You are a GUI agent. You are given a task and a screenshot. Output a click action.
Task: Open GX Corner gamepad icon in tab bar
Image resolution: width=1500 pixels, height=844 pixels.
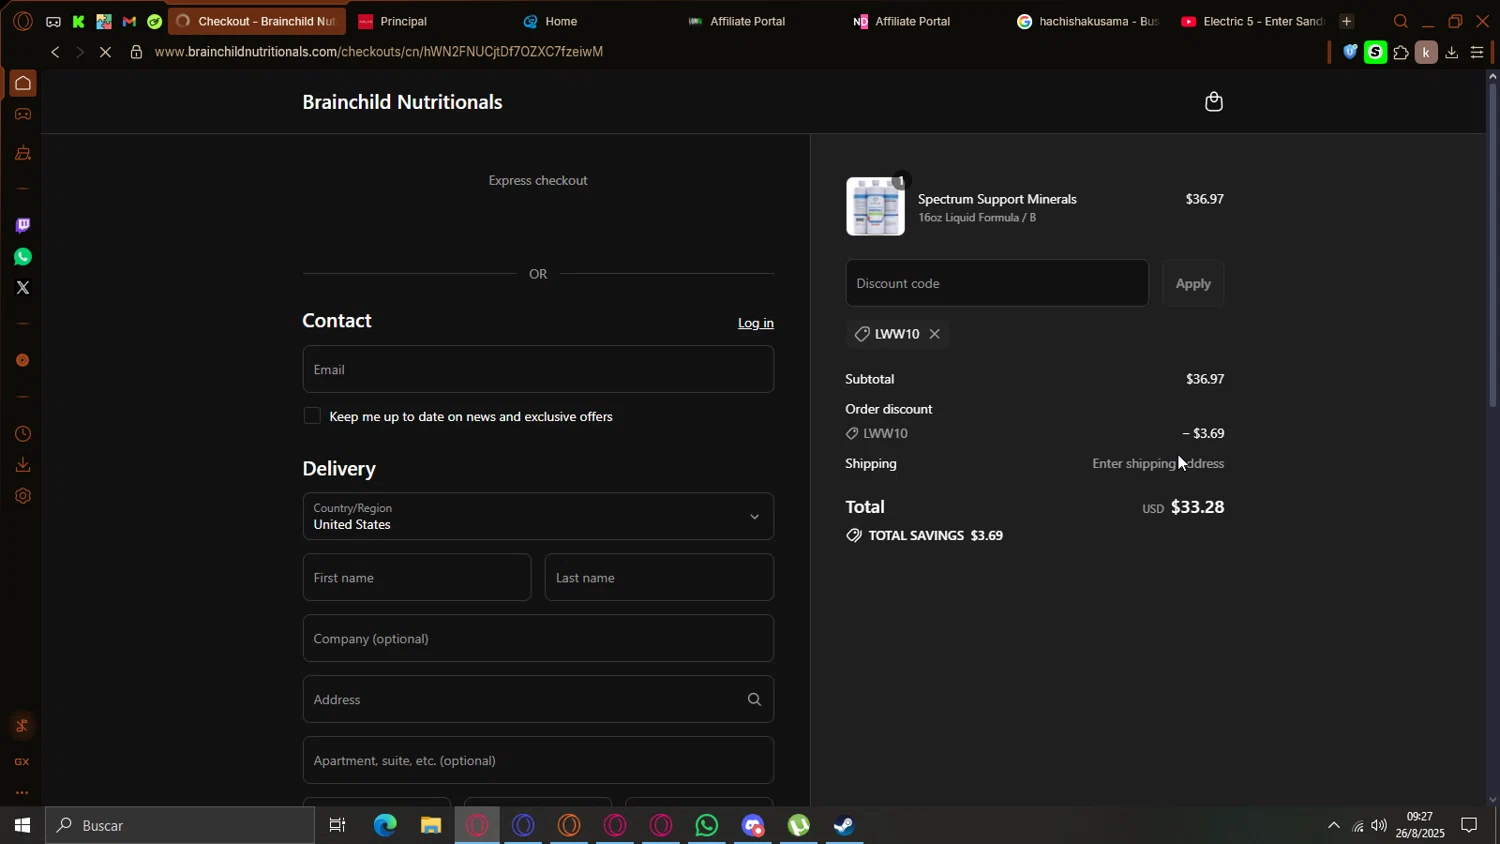53,21
